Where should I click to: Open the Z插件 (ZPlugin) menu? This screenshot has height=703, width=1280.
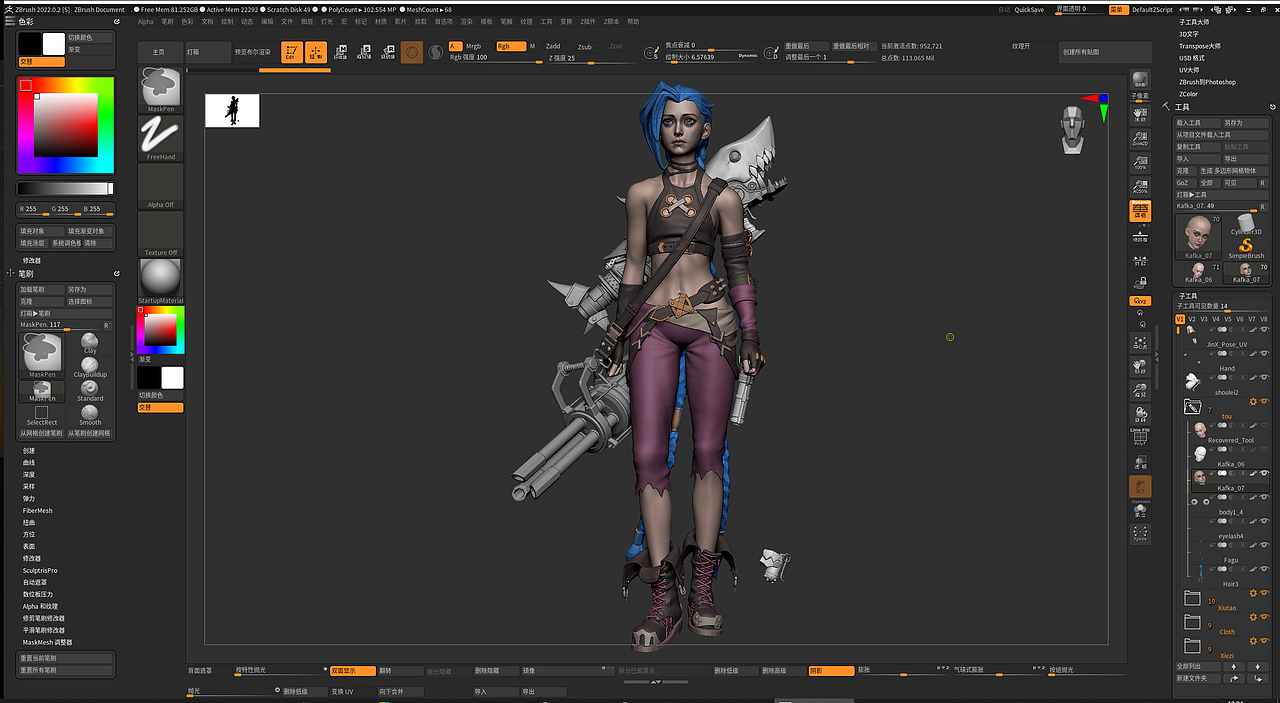(x=587, y=21)
